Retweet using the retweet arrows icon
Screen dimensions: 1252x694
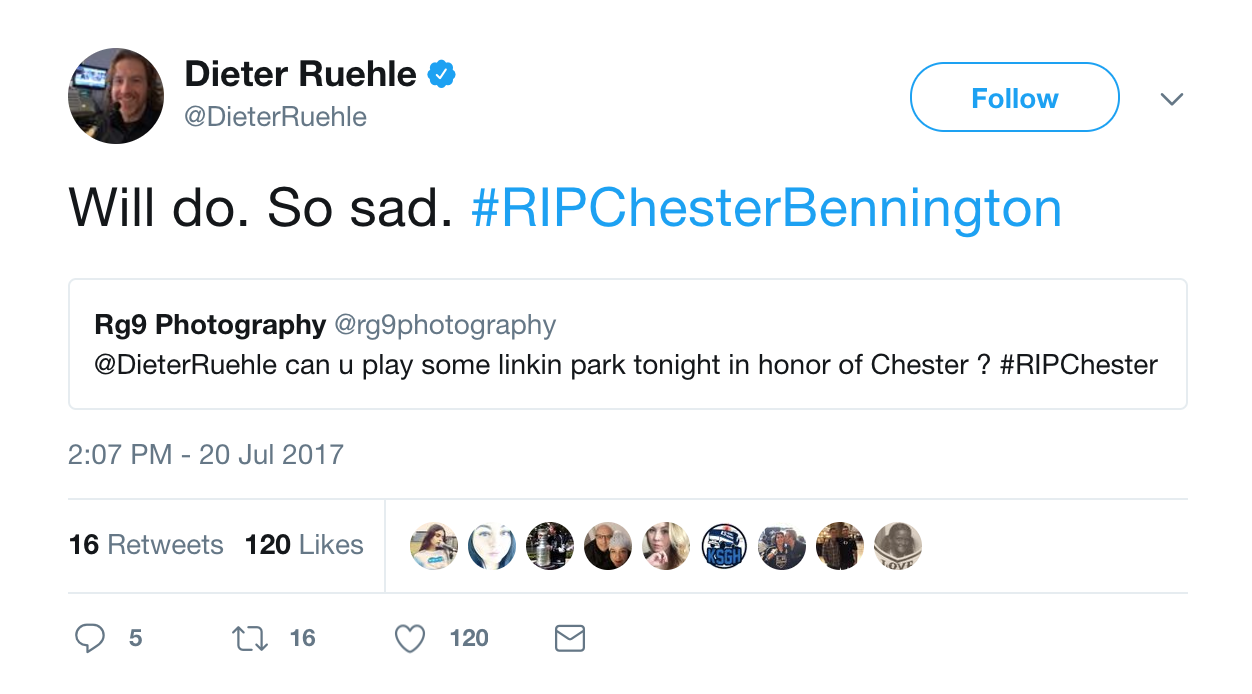(x=250, y=638)
